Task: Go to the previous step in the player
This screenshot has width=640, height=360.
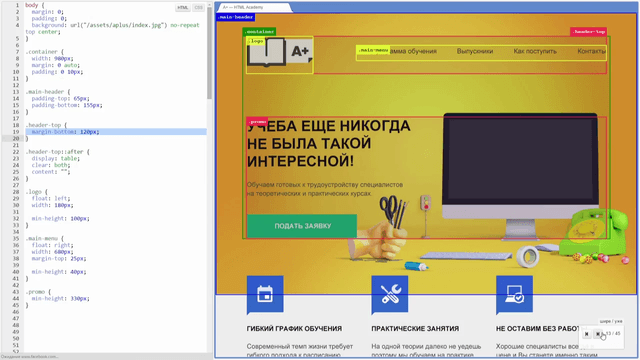Action: [x=587, y=334]
